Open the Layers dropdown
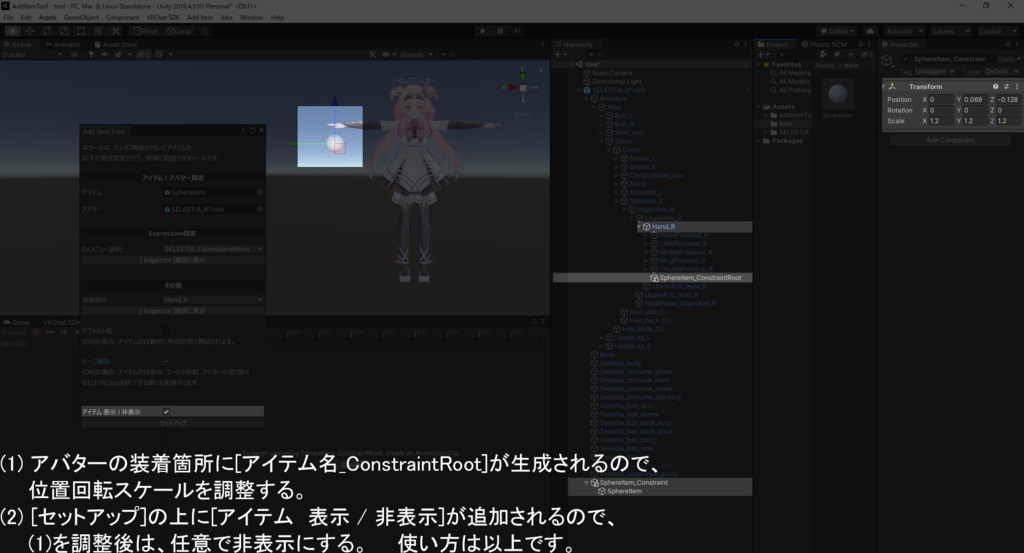This screenshot has height=553, width=1024. pos(950,31)
